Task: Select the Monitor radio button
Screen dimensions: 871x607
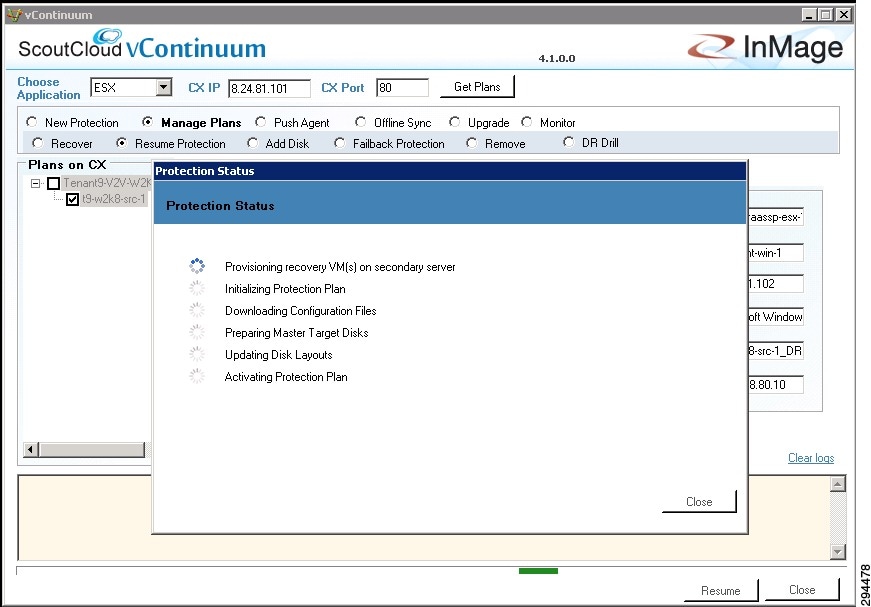Action: (x=527, y=122)
